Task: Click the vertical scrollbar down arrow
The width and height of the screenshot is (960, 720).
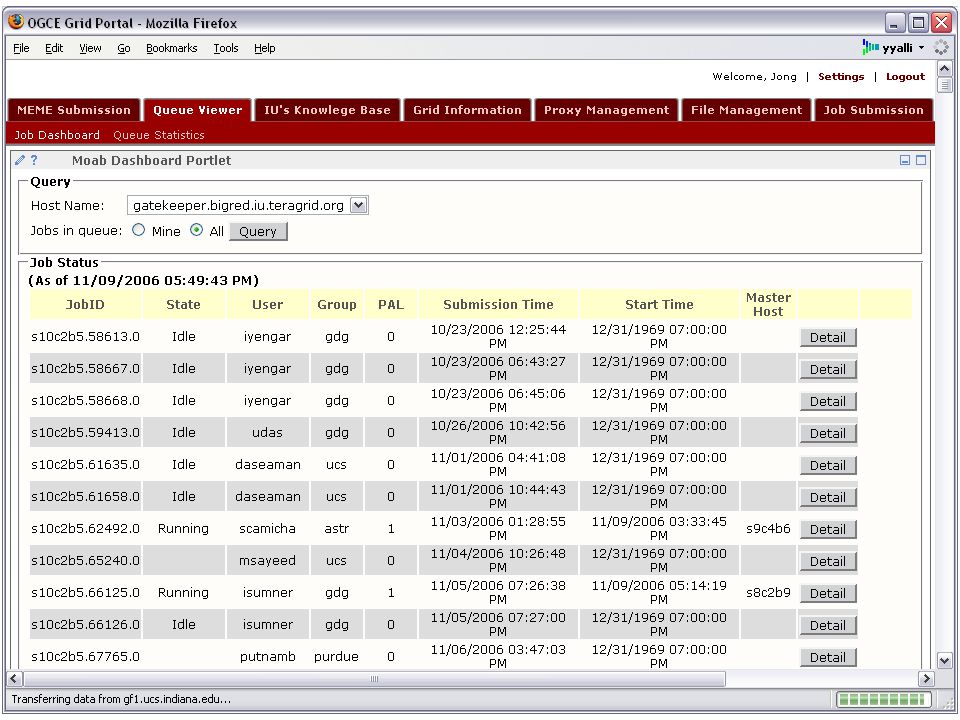Action: 945,661
